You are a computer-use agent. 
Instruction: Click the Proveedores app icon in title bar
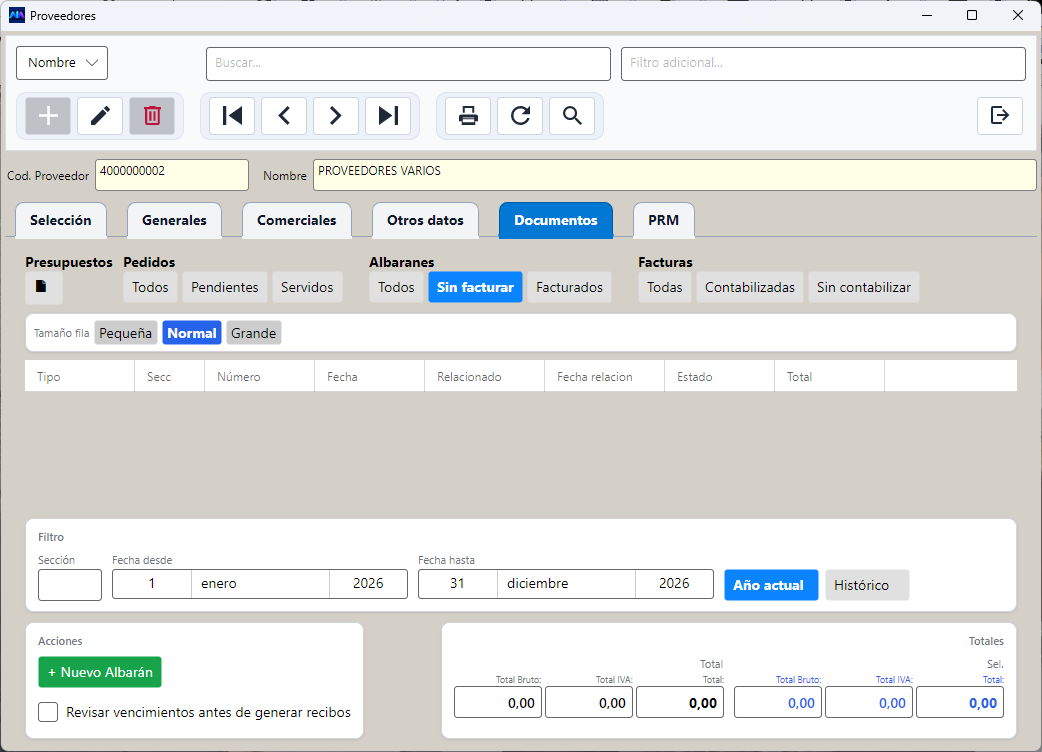point(17,15)
